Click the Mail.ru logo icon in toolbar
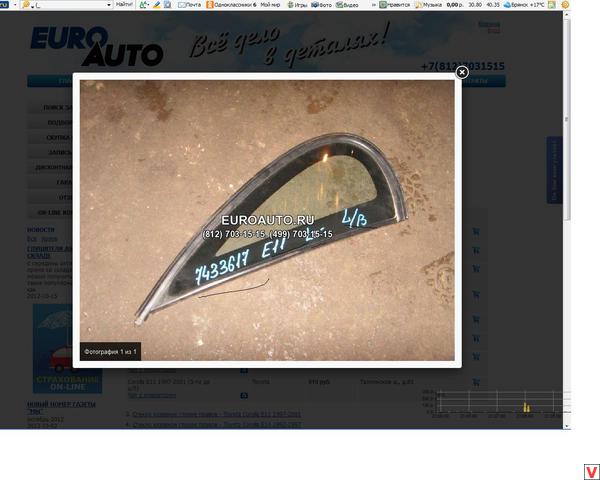Viewport: 600px width, 480px height. (x=3, y=5)
